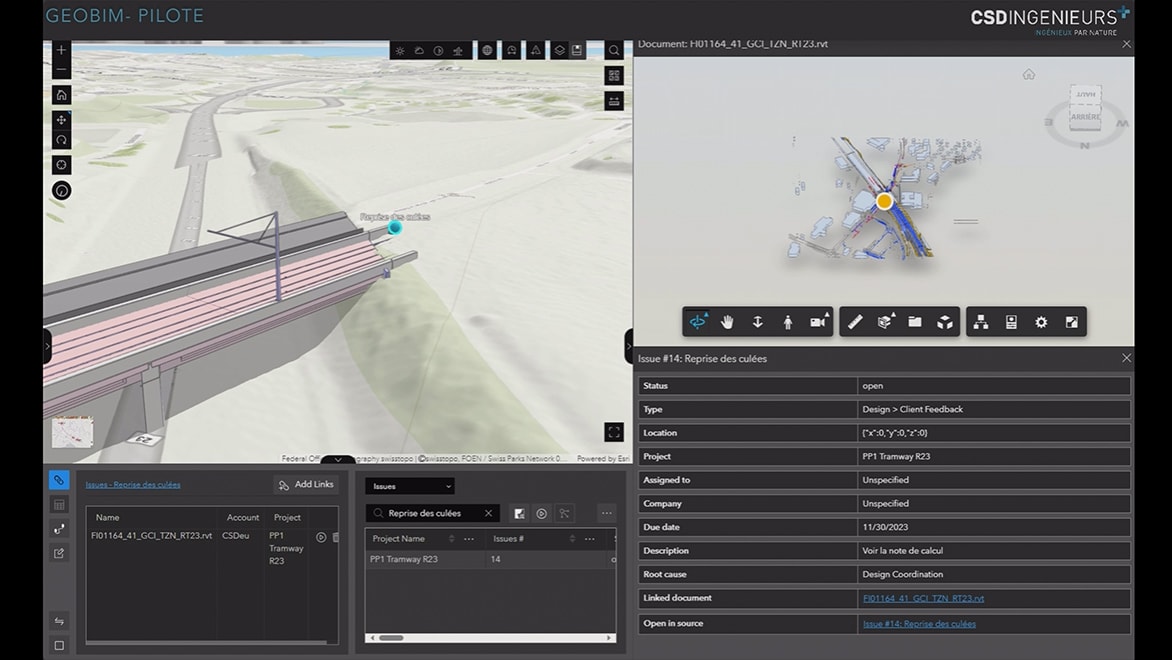
Task: Open the Layers icon in map toolbar
Action: 560,50
